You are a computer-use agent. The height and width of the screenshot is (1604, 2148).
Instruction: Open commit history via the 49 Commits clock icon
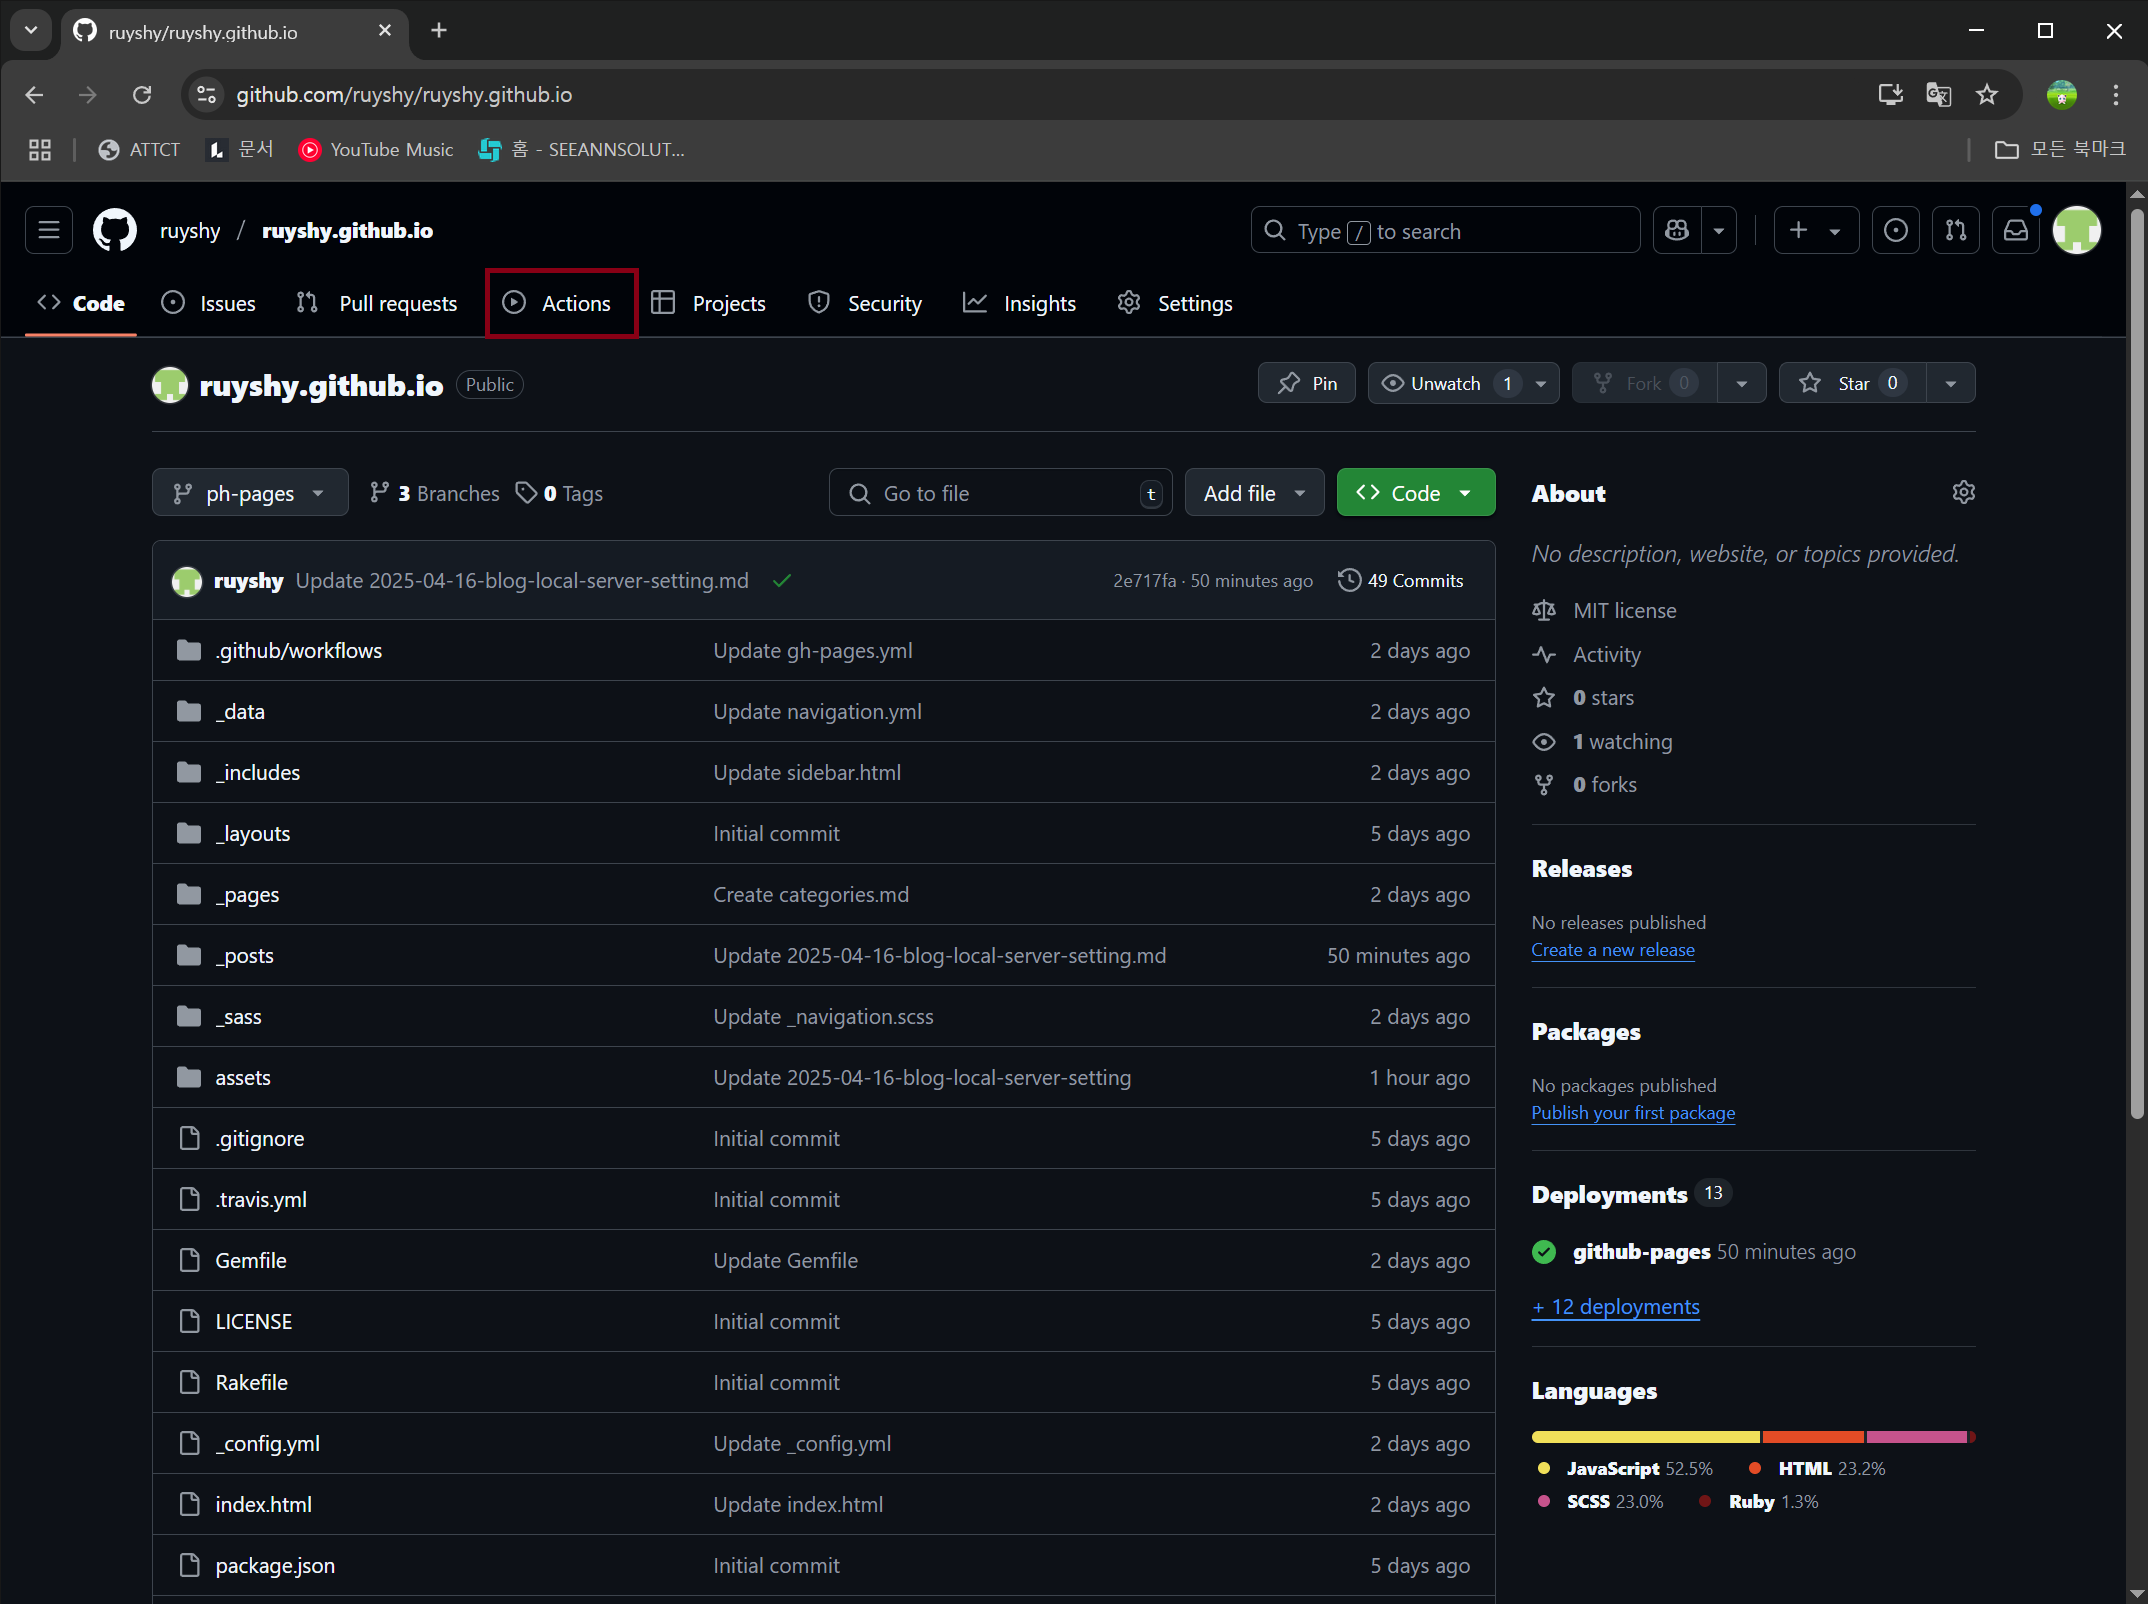coord(1349,580)
